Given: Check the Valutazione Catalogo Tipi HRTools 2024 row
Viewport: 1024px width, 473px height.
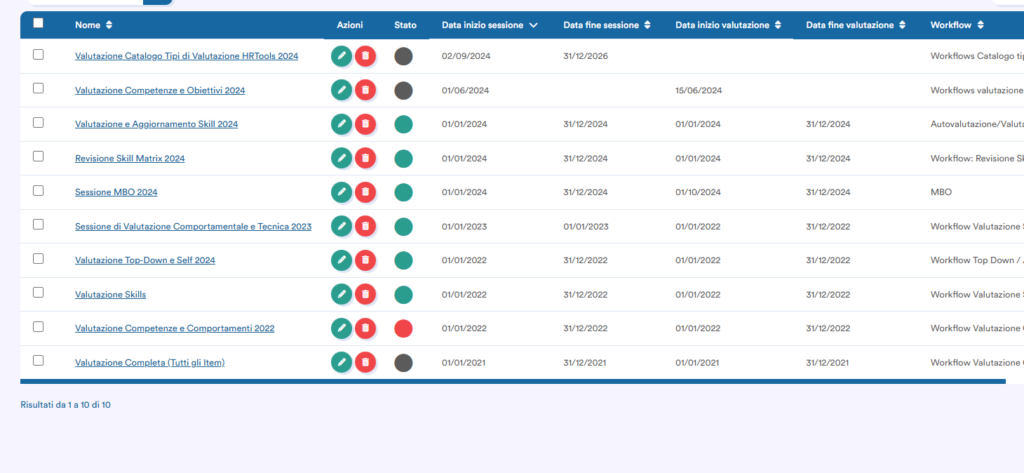Looking at the screenshot, I should (39, 55).
